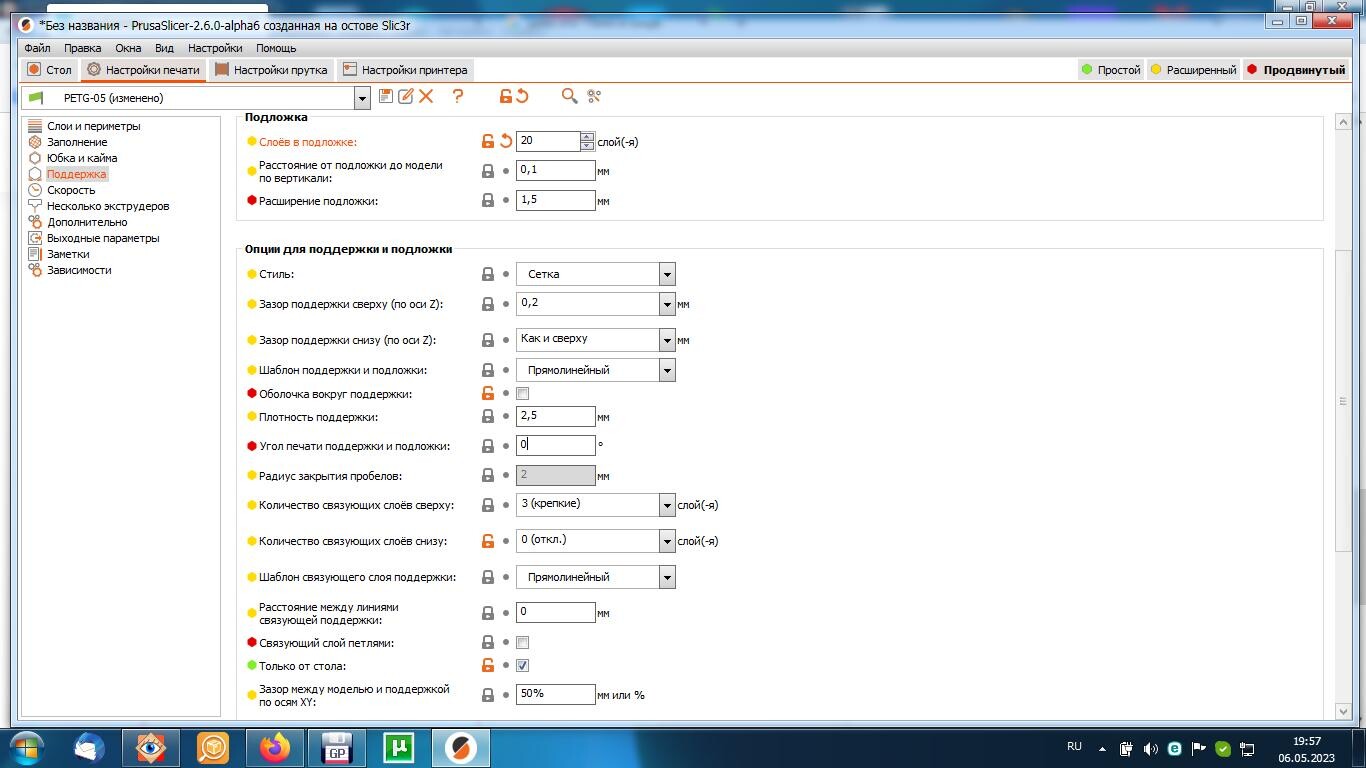The image size is (1366, 768).
Task: Toggle the Связующий слой петлями checkbox
Action: (522, 643)
